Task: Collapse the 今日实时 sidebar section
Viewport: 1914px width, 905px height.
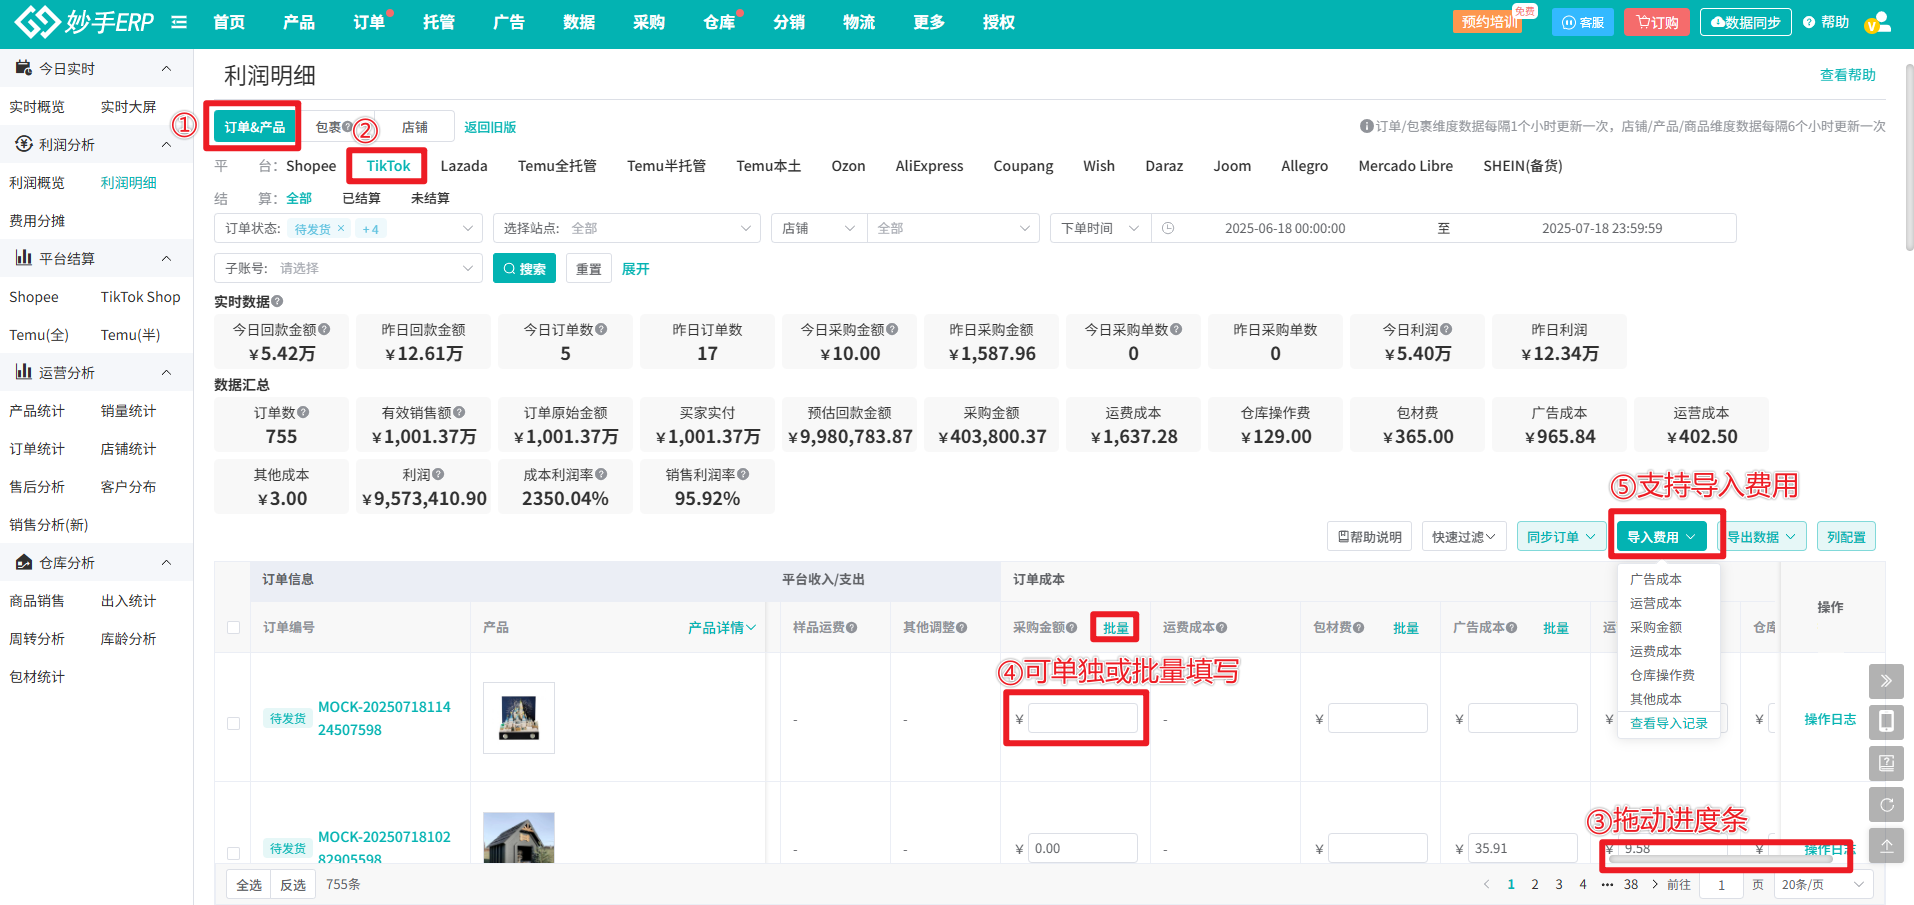Action: coord(166,68)
